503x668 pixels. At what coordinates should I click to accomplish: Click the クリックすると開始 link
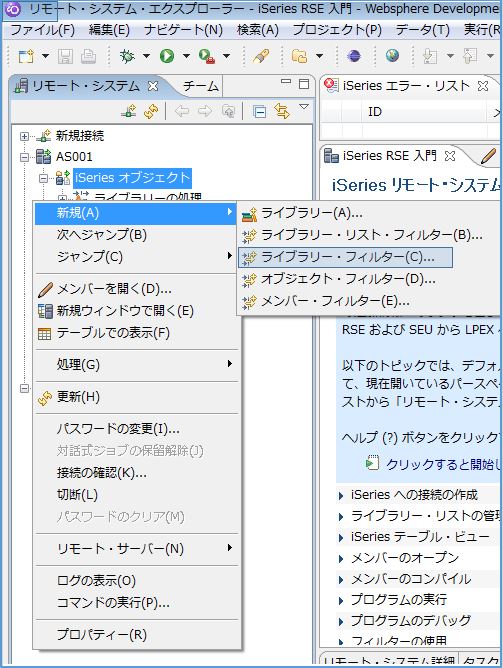pyautogui.click(x=443, y=464)
